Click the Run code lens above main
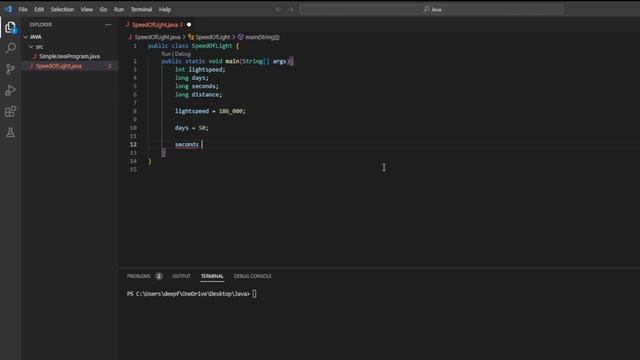Viewport: 640px width, 360px height. [x=166, y=54]
